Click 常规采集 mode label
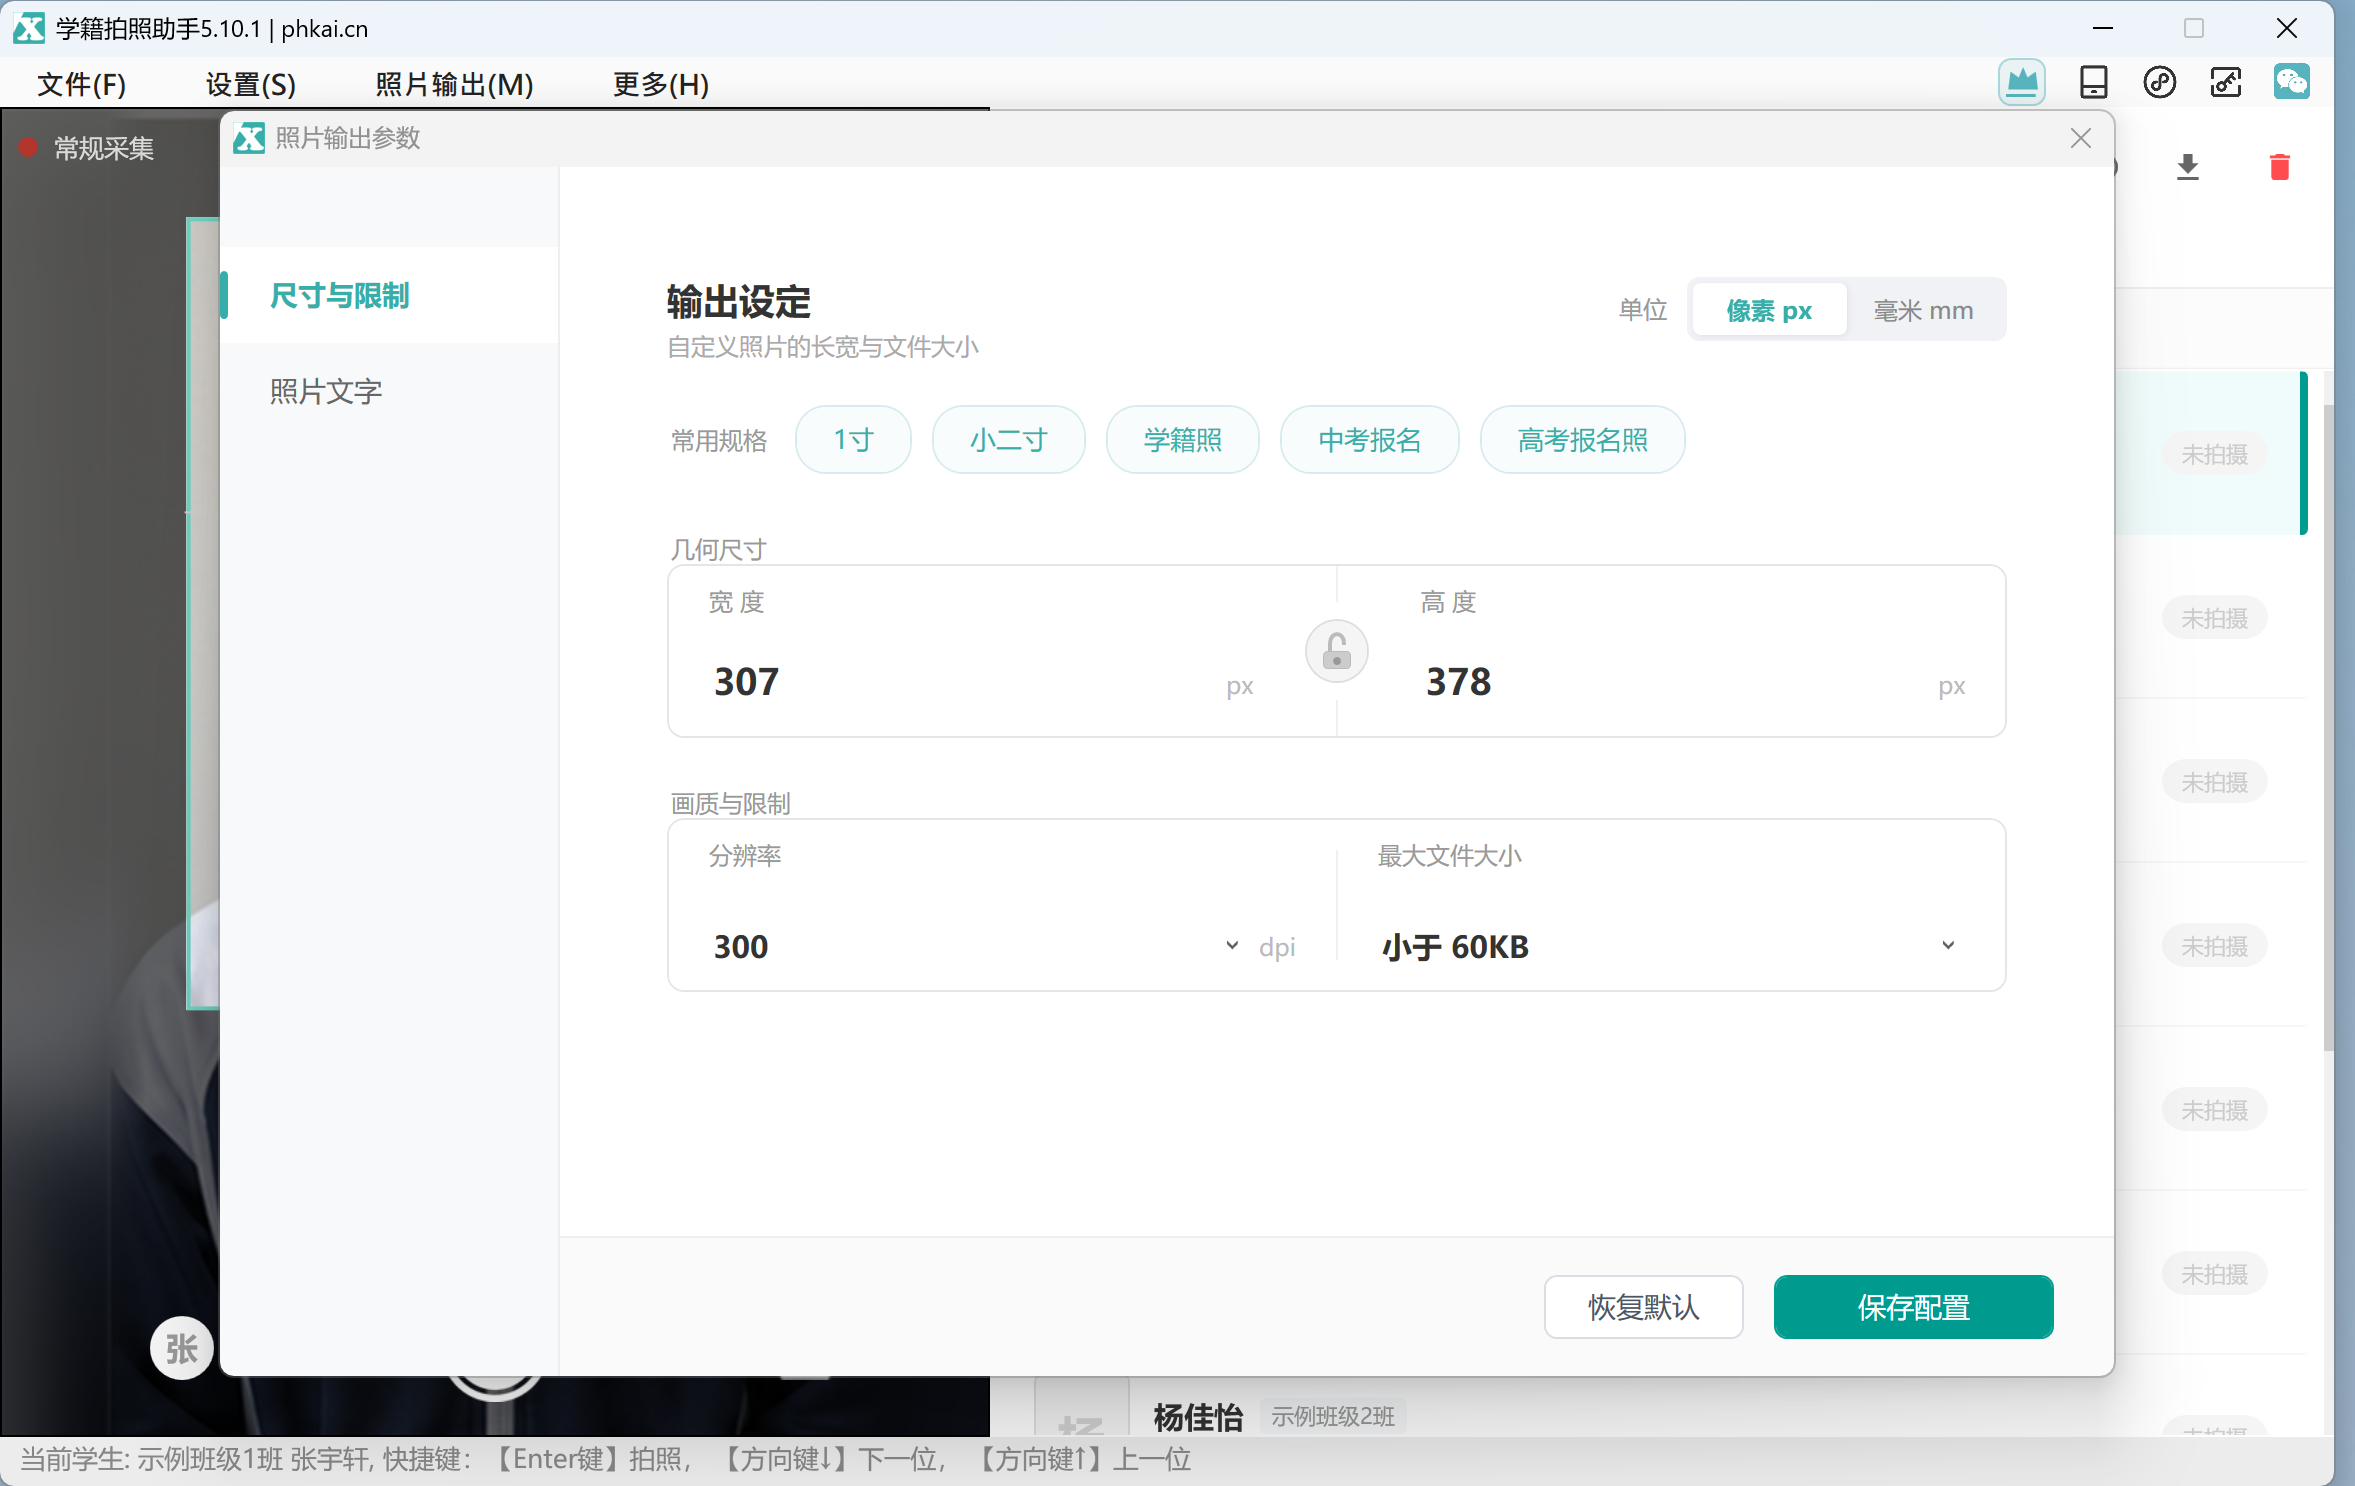2355x1486 pixels. point(104,149)
